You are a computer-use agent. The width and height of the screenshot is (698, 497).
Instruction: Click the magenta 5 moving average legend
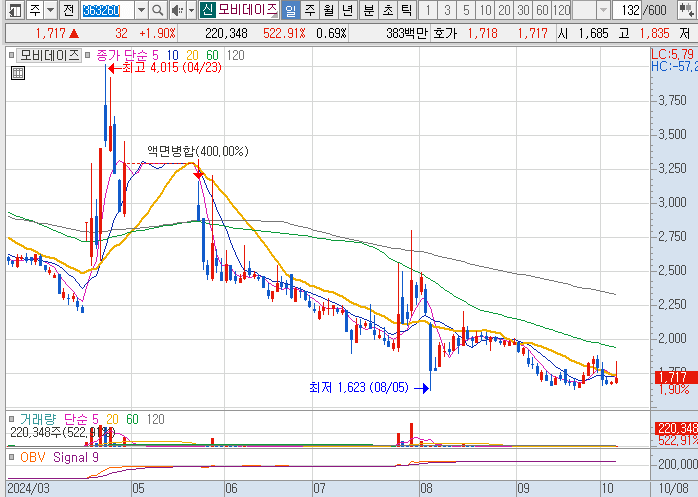point(155,55)
